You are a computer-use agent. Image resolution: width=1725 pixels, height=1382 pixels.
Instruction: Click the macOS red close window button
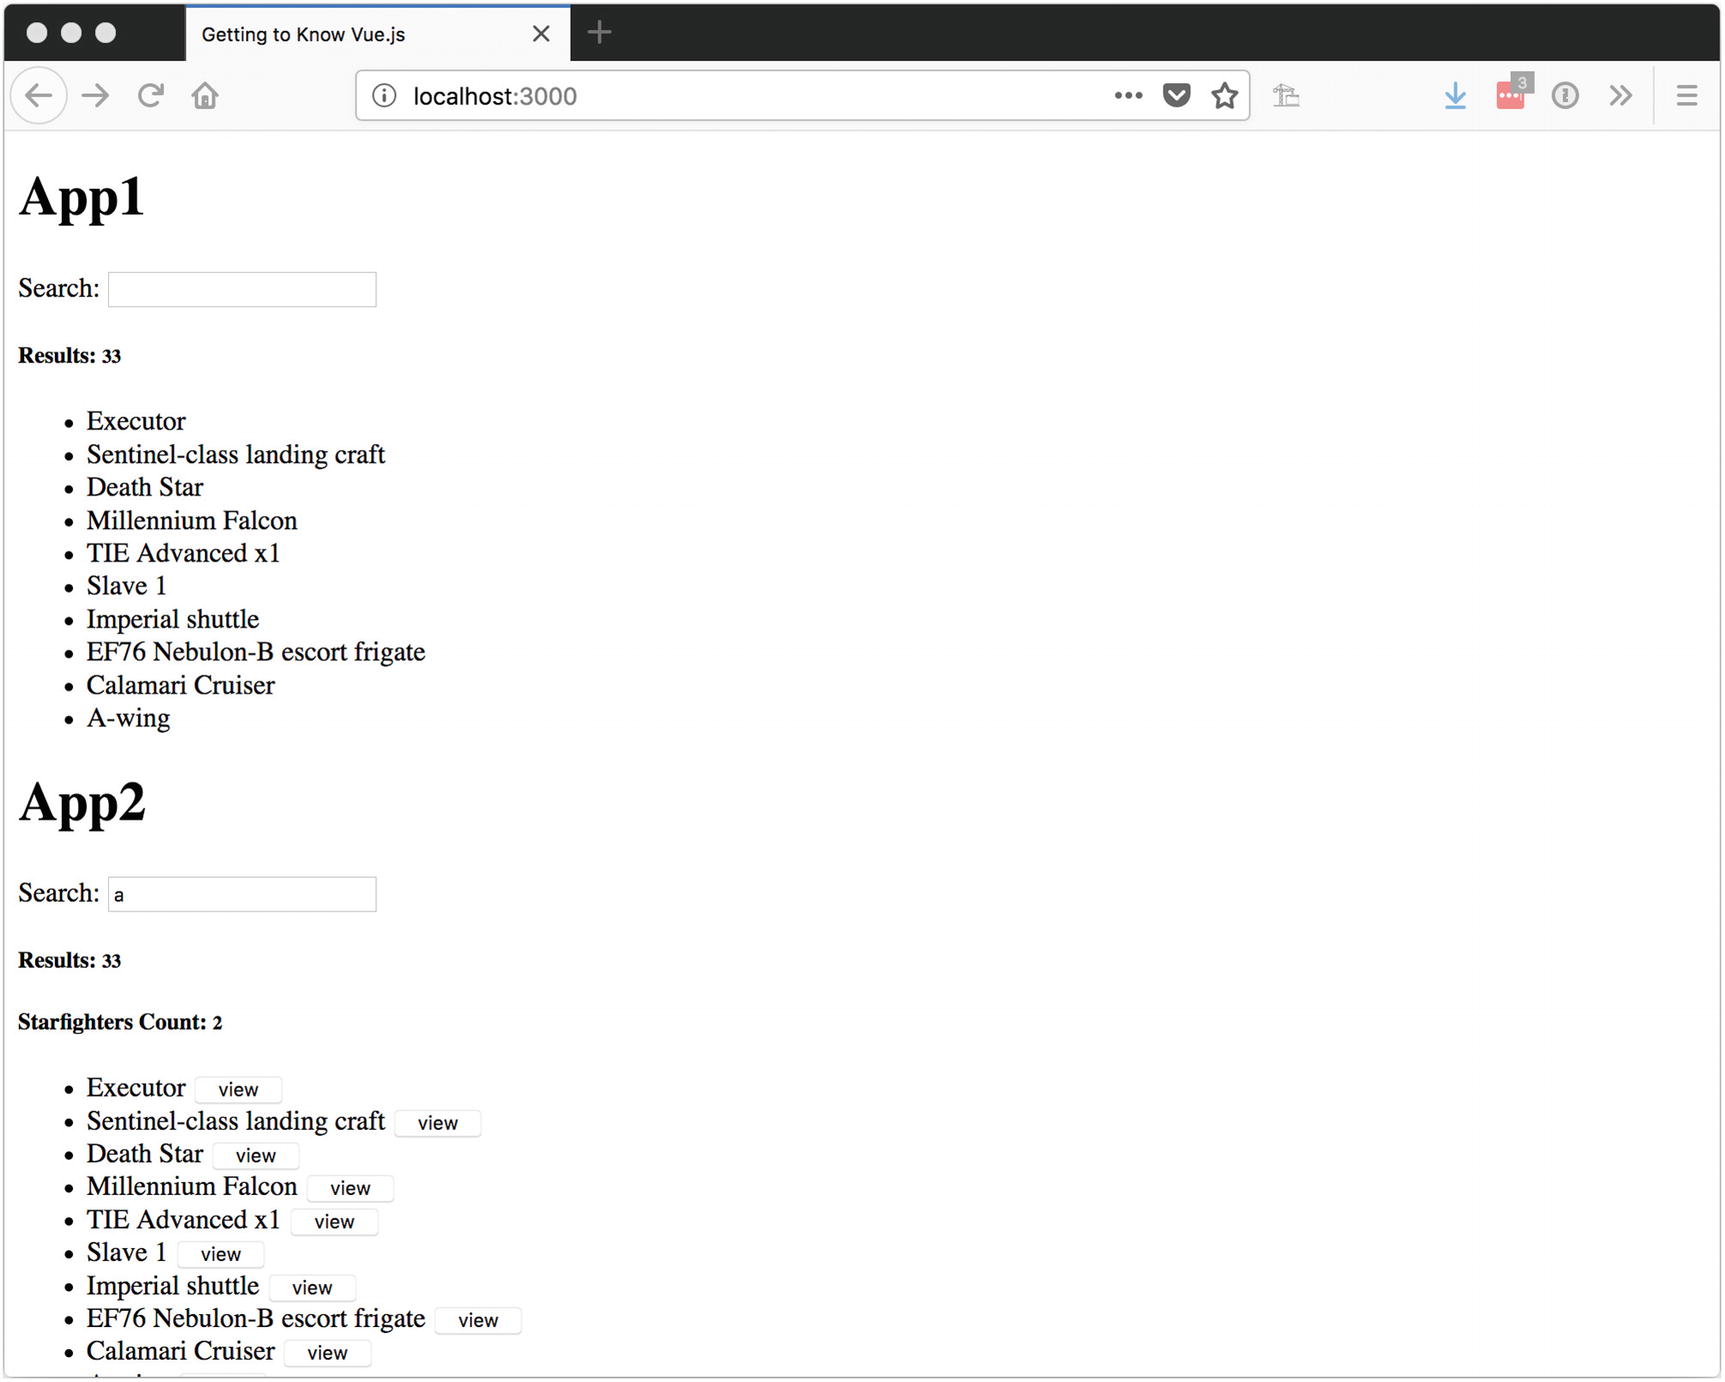point(37,33)
